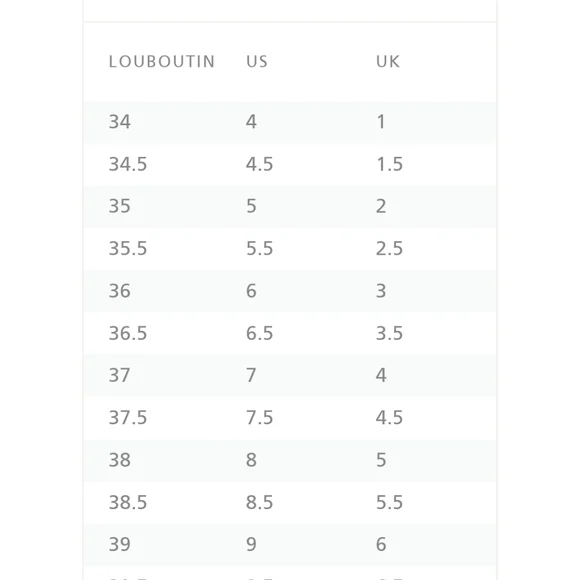The image size is (580, 580).
Task: Click UK size 3.5 value
Action: [390, 333]
